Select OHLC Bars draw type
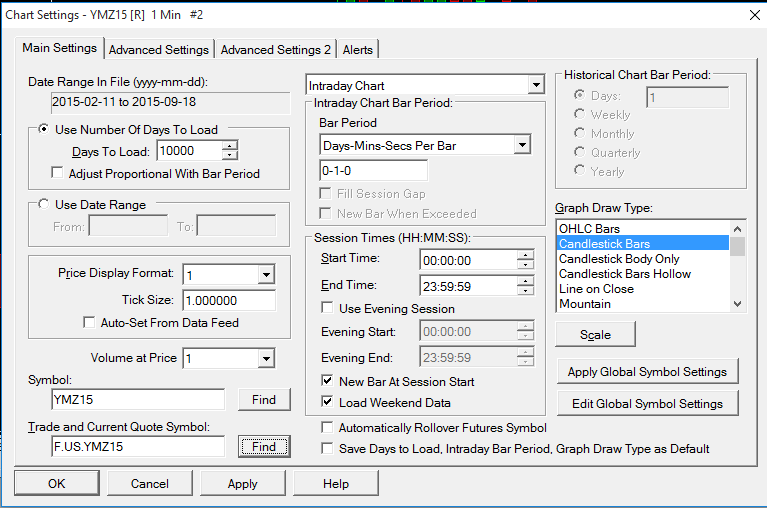This screenshot has width=767, height=508. [x=642, y=228]
